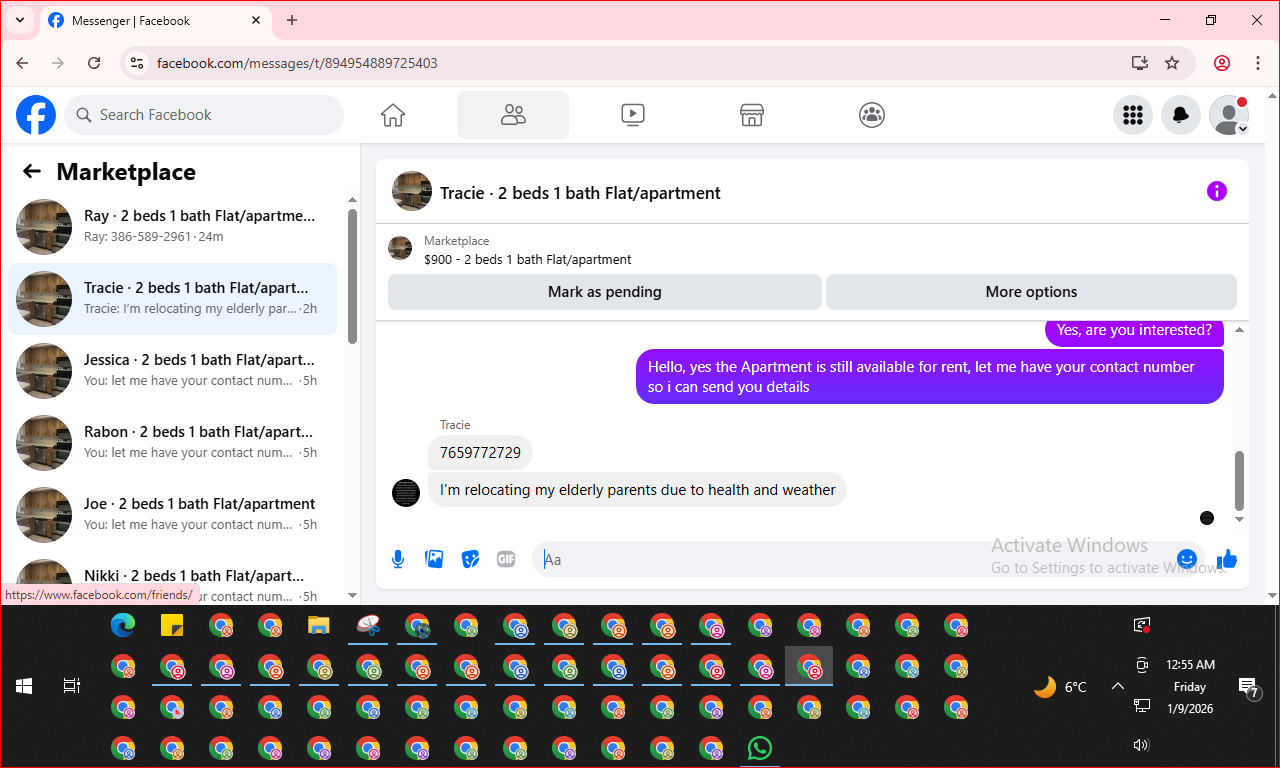Open the Chrome profile icon
1280x768 pixels.
point(1222,63)
